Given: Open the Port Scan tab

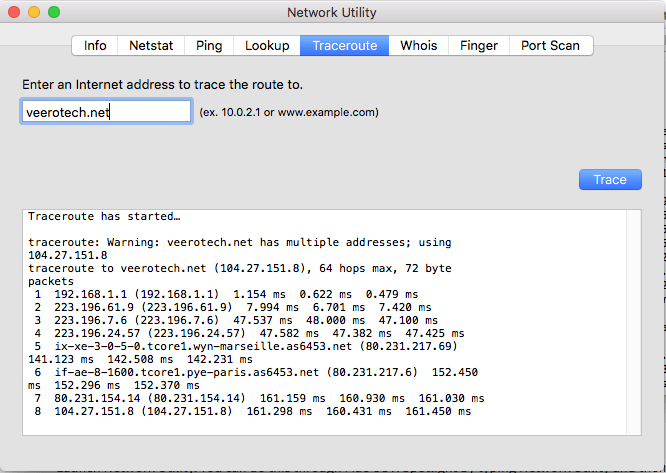Looking at the screenshot, I should [550, 45].
